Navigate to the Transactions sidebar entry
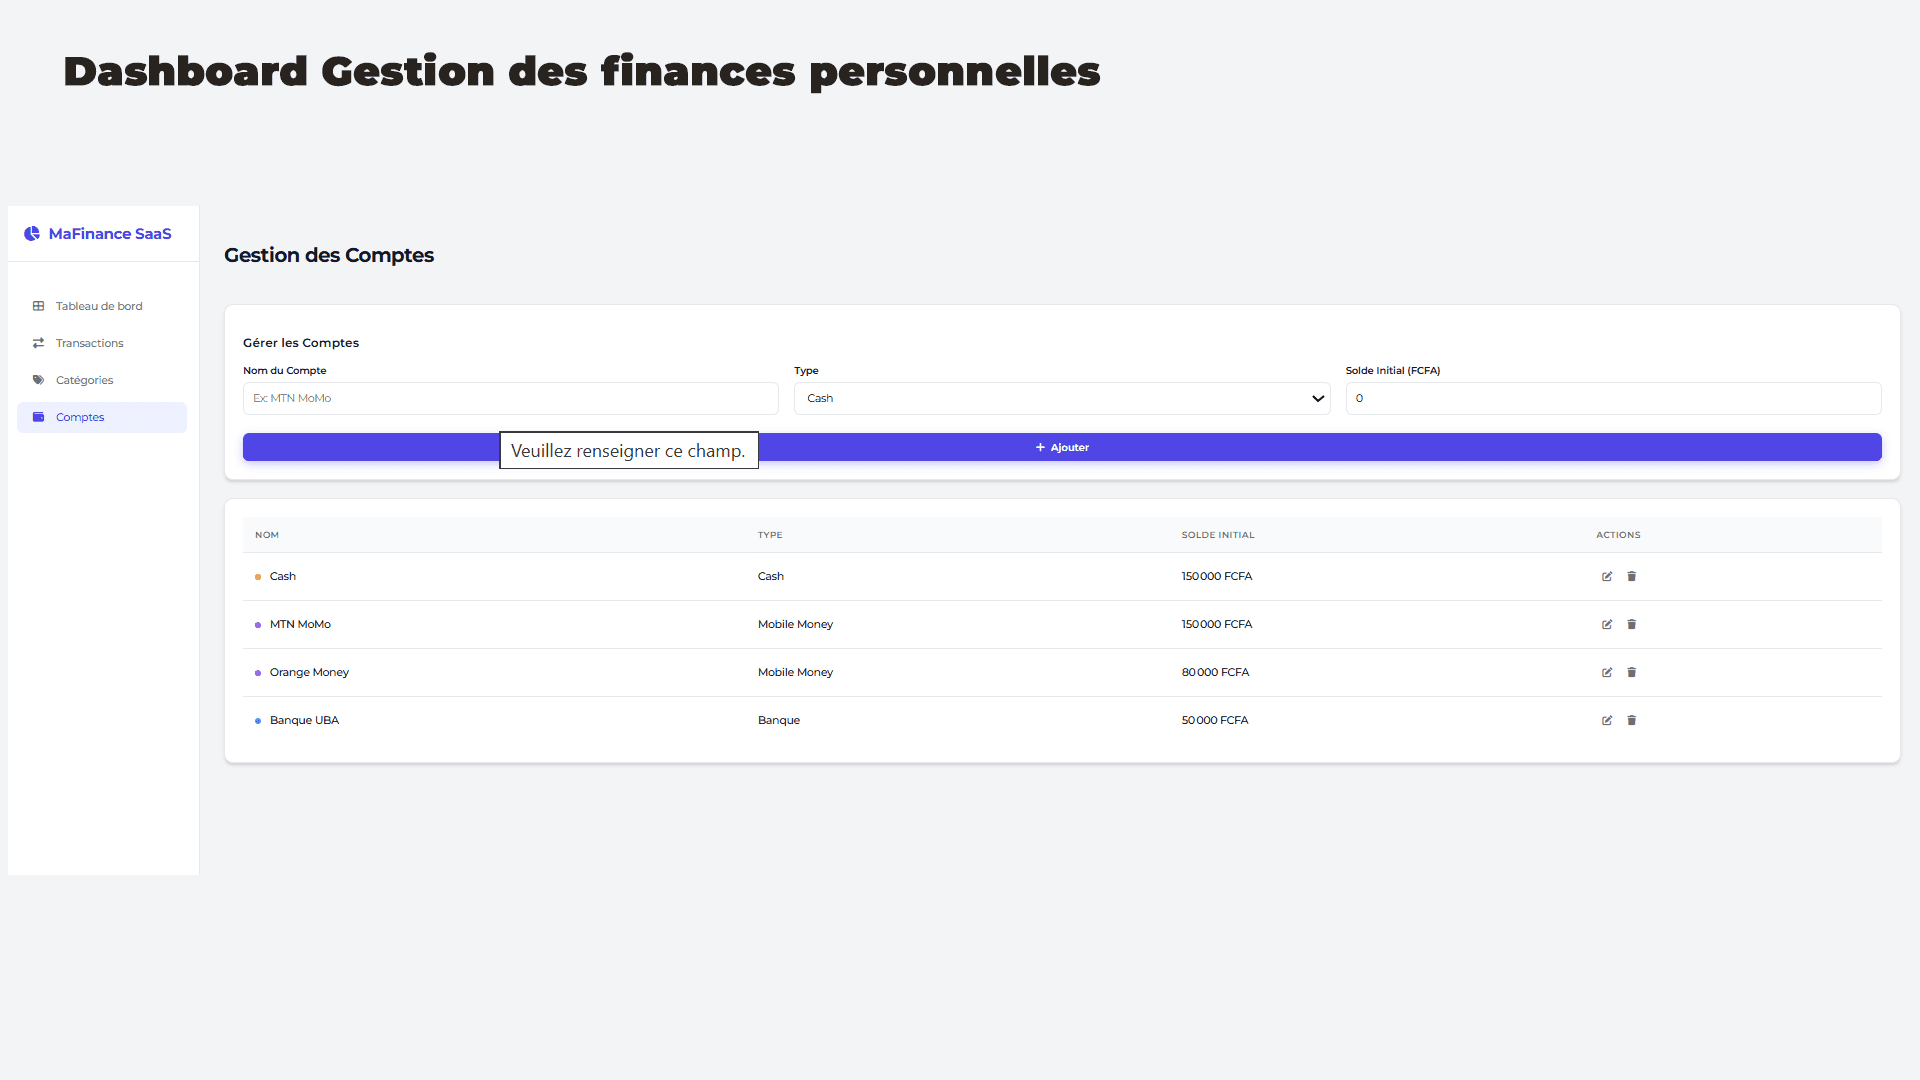This screenshot has height=1080, width=1920. [x=89, y=343]
